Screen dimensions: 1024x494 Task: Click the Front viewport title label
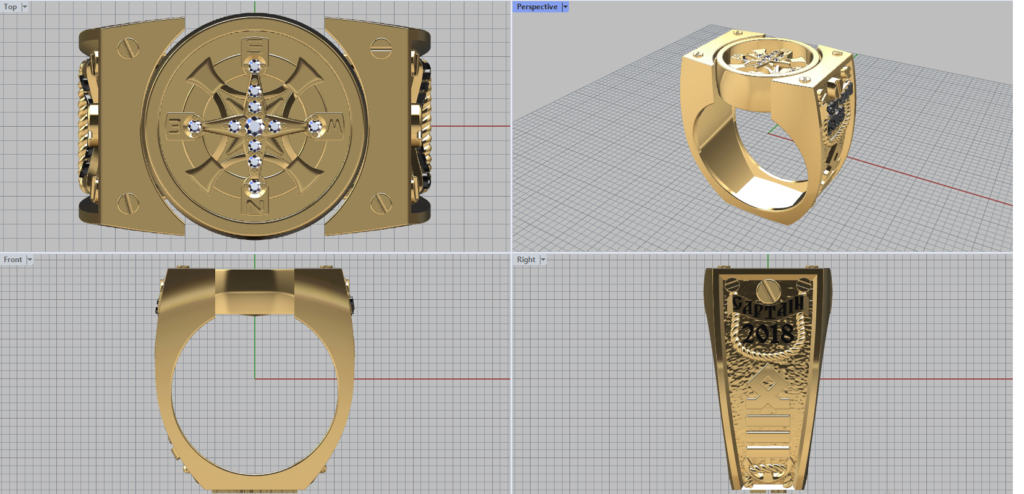pos(12,259)
